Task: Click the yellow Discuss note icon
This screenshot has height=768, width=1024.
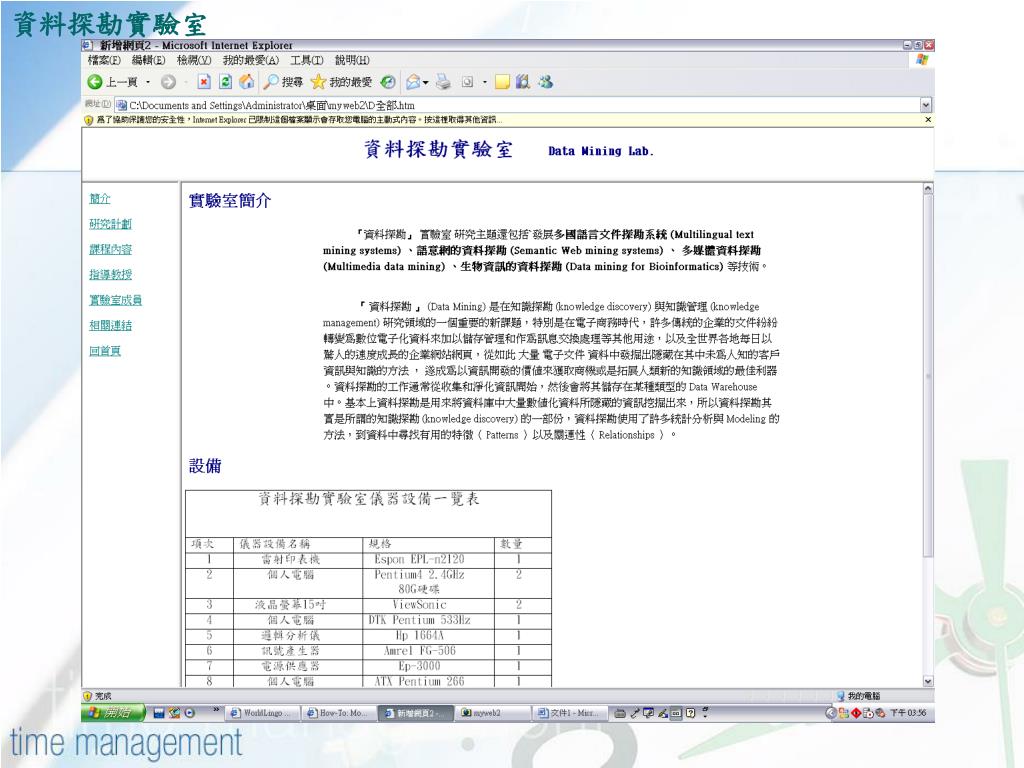Action: click(x=502, y=82)
